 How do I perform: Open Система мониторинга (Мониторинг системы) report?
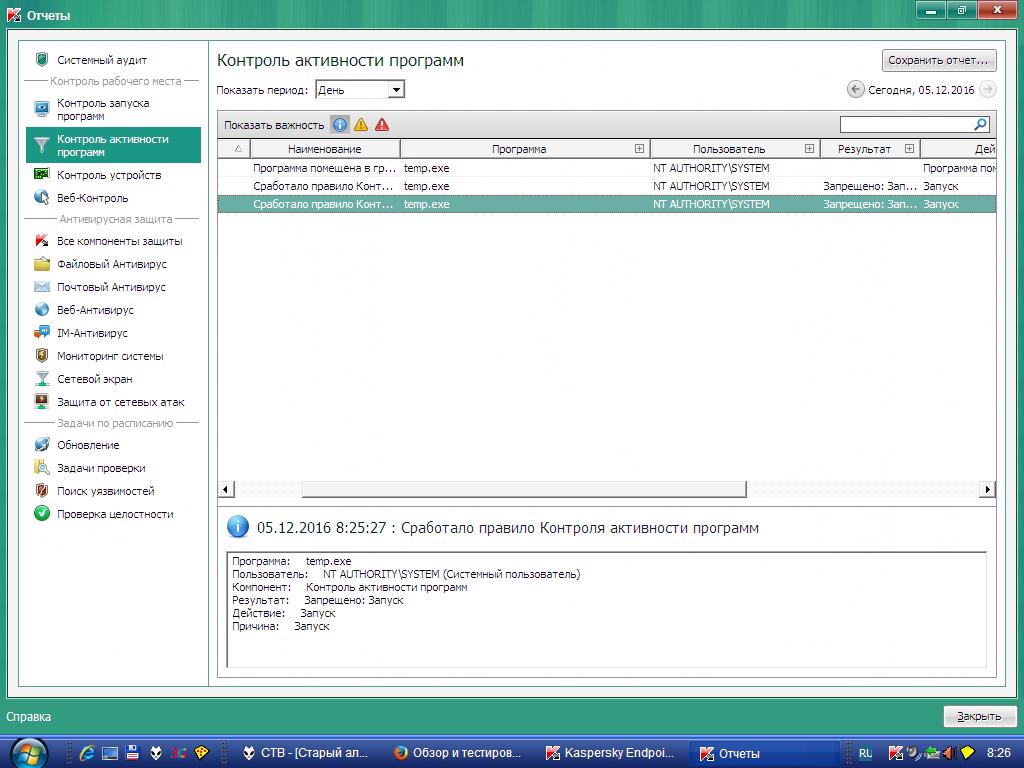click(110, 356)
